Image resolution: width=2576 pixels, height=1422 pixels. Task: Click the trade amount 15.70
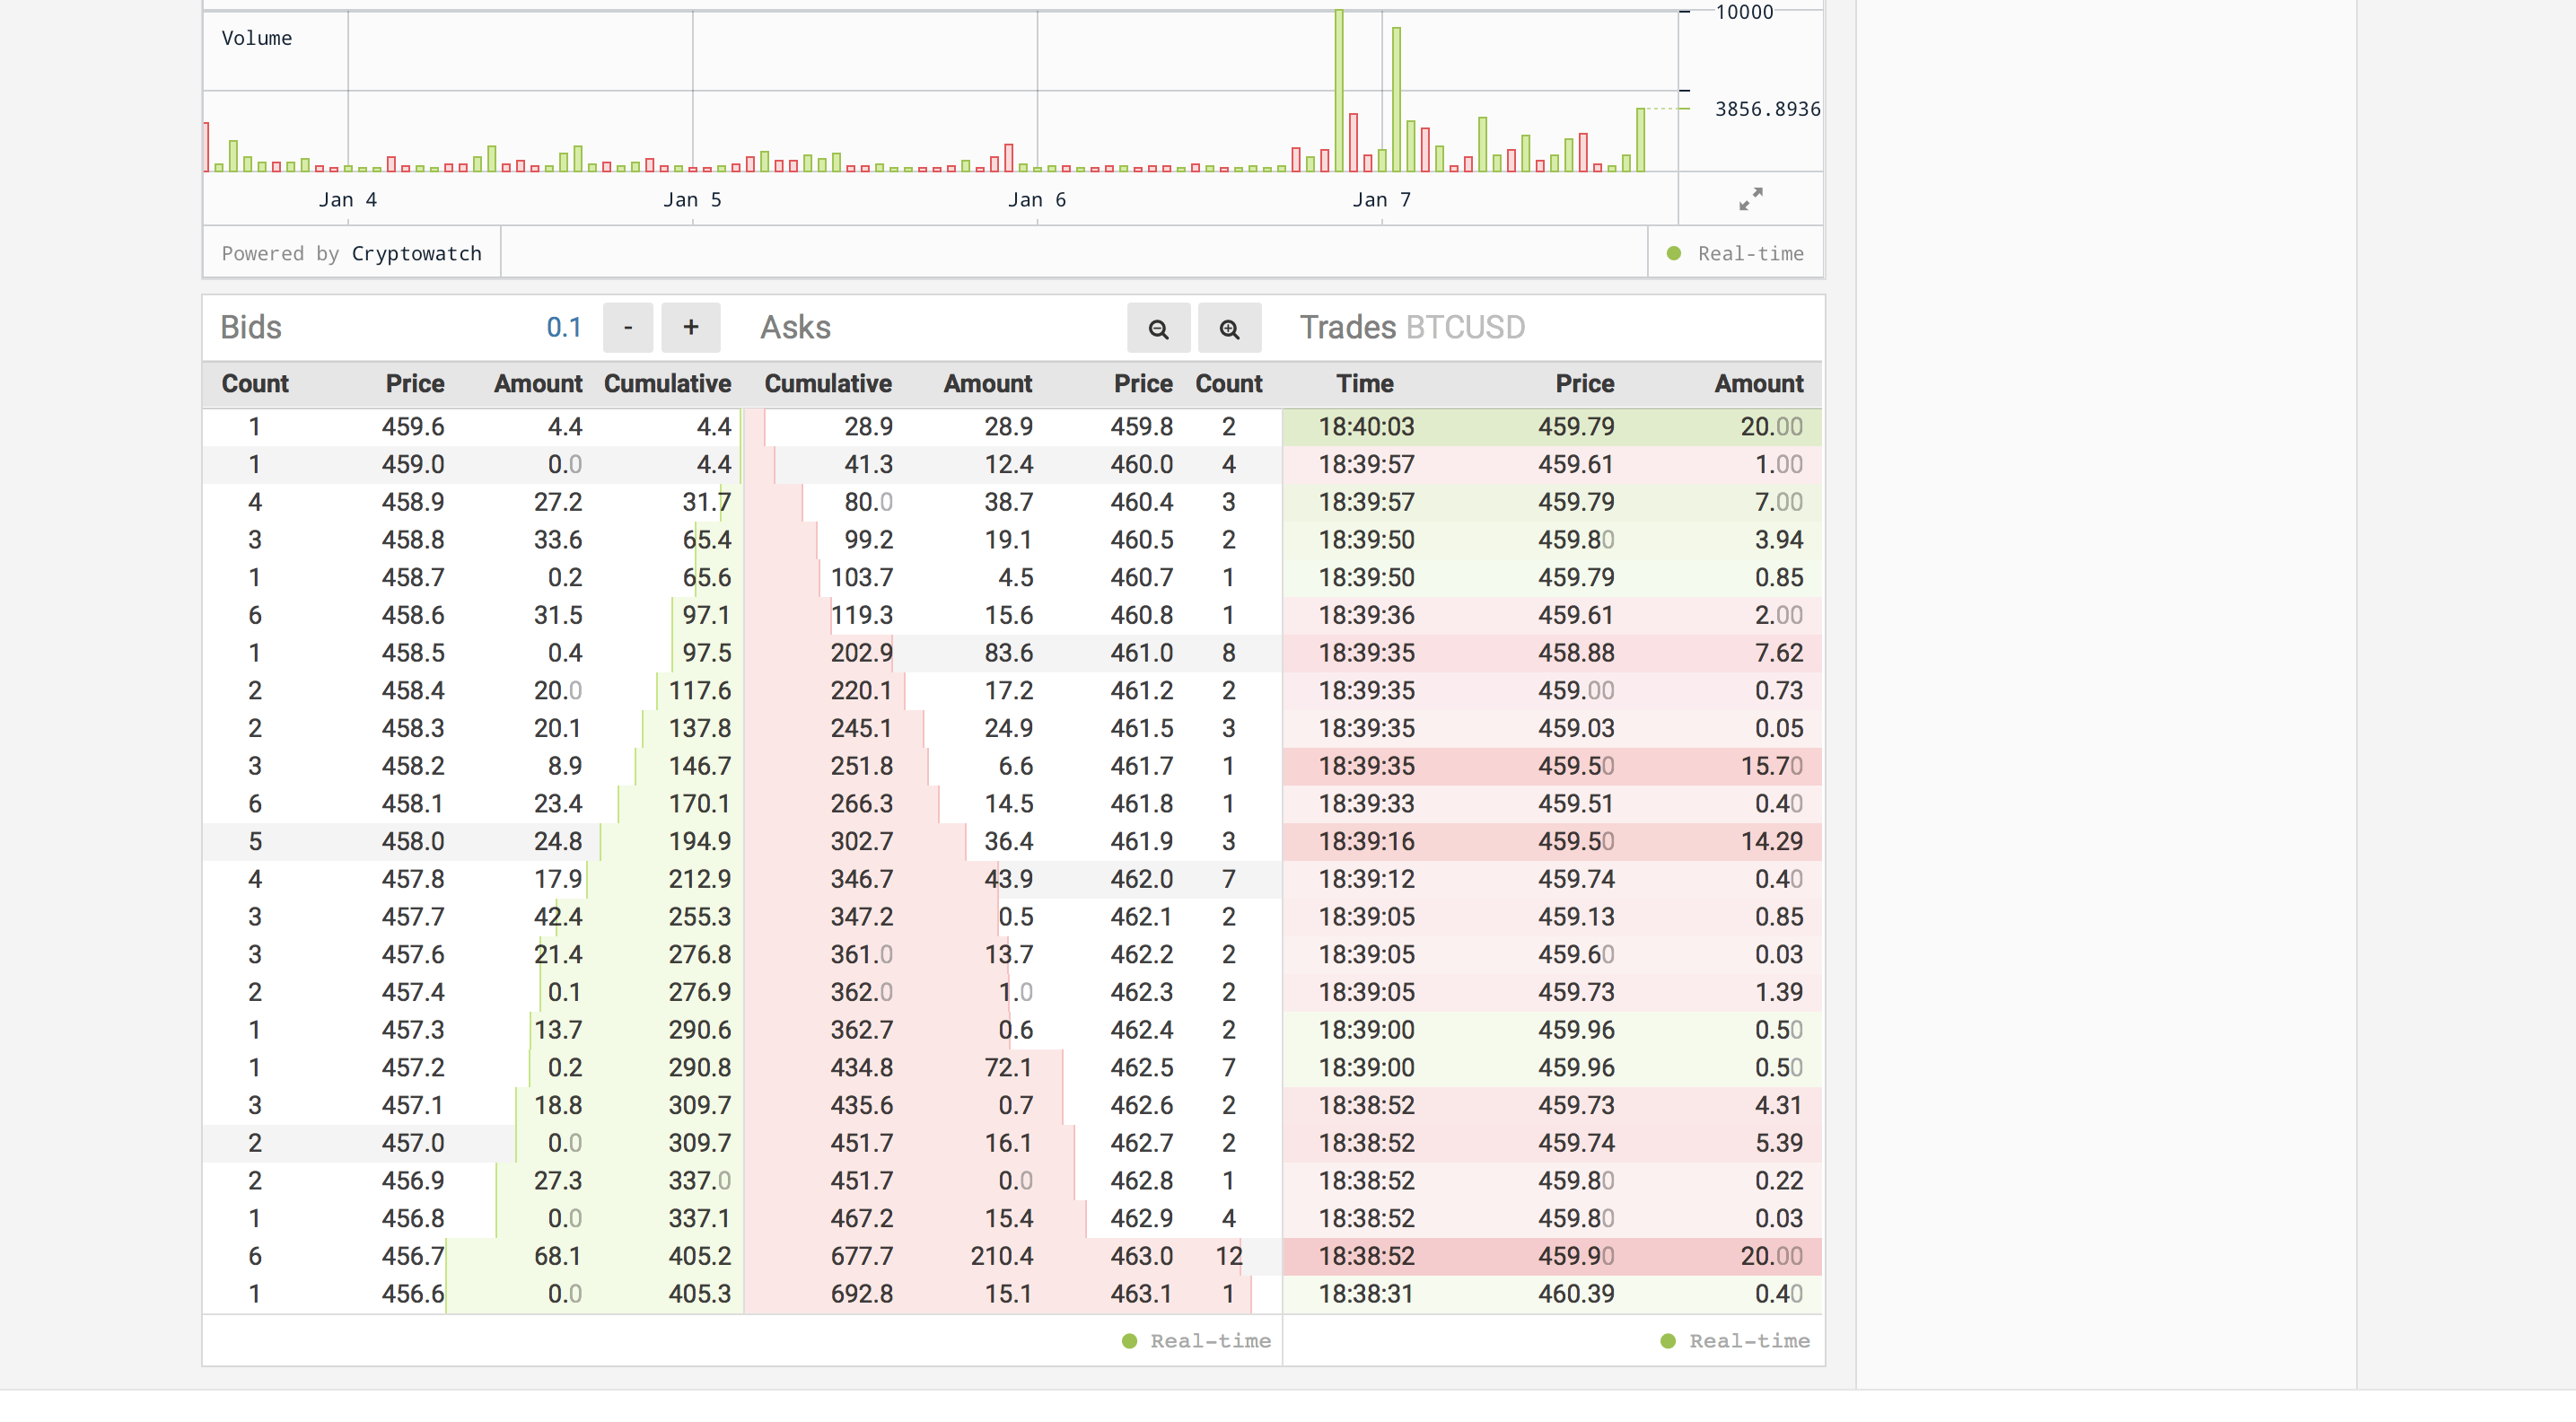[1771, 766]
